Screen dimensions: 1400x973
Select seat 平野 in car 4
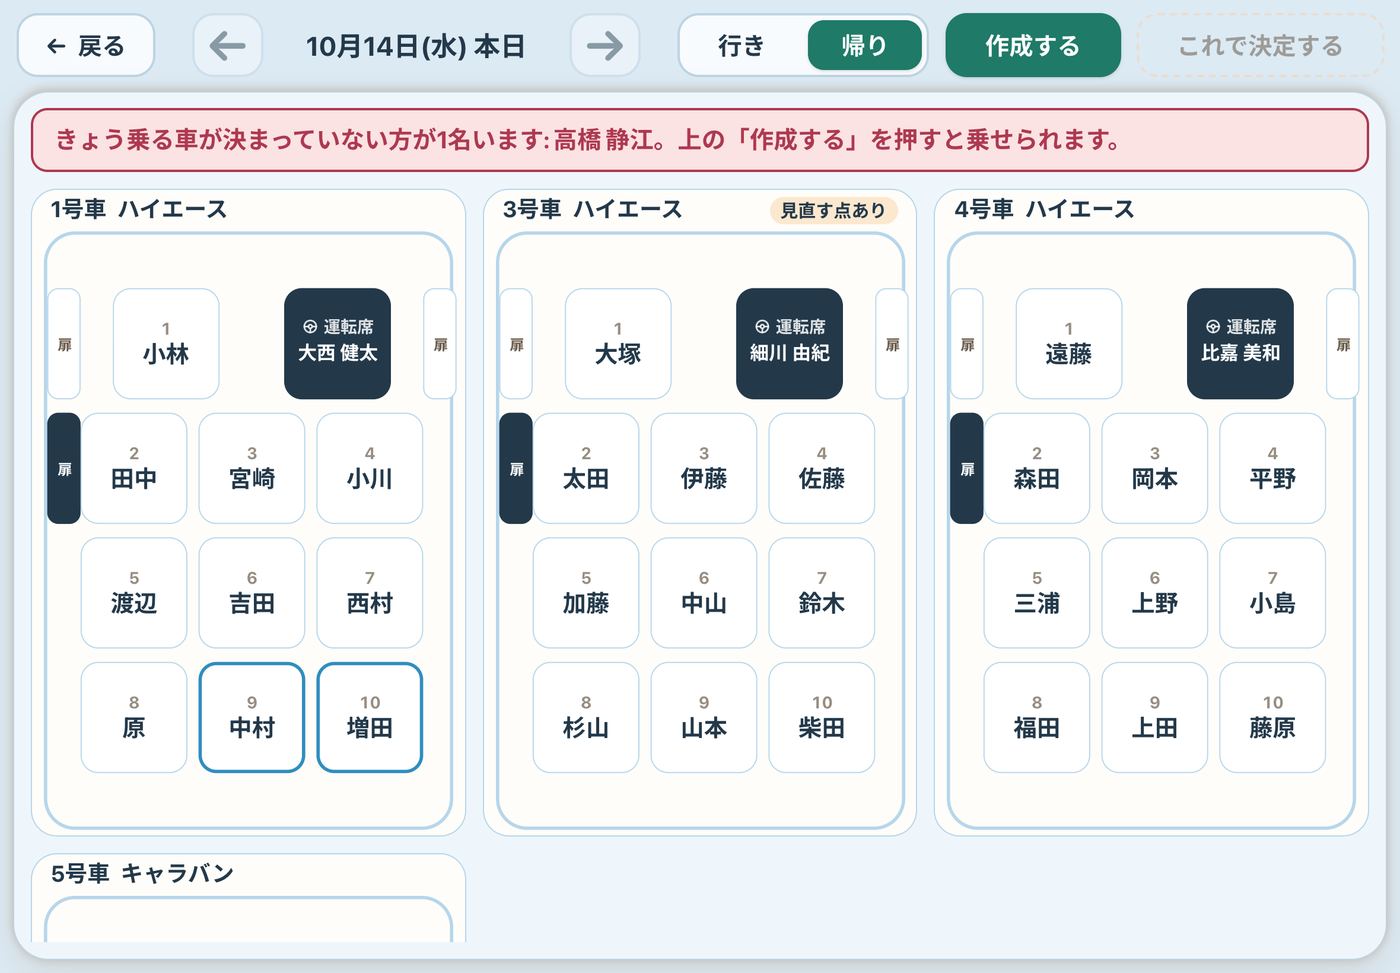[x=1273, y=468]
